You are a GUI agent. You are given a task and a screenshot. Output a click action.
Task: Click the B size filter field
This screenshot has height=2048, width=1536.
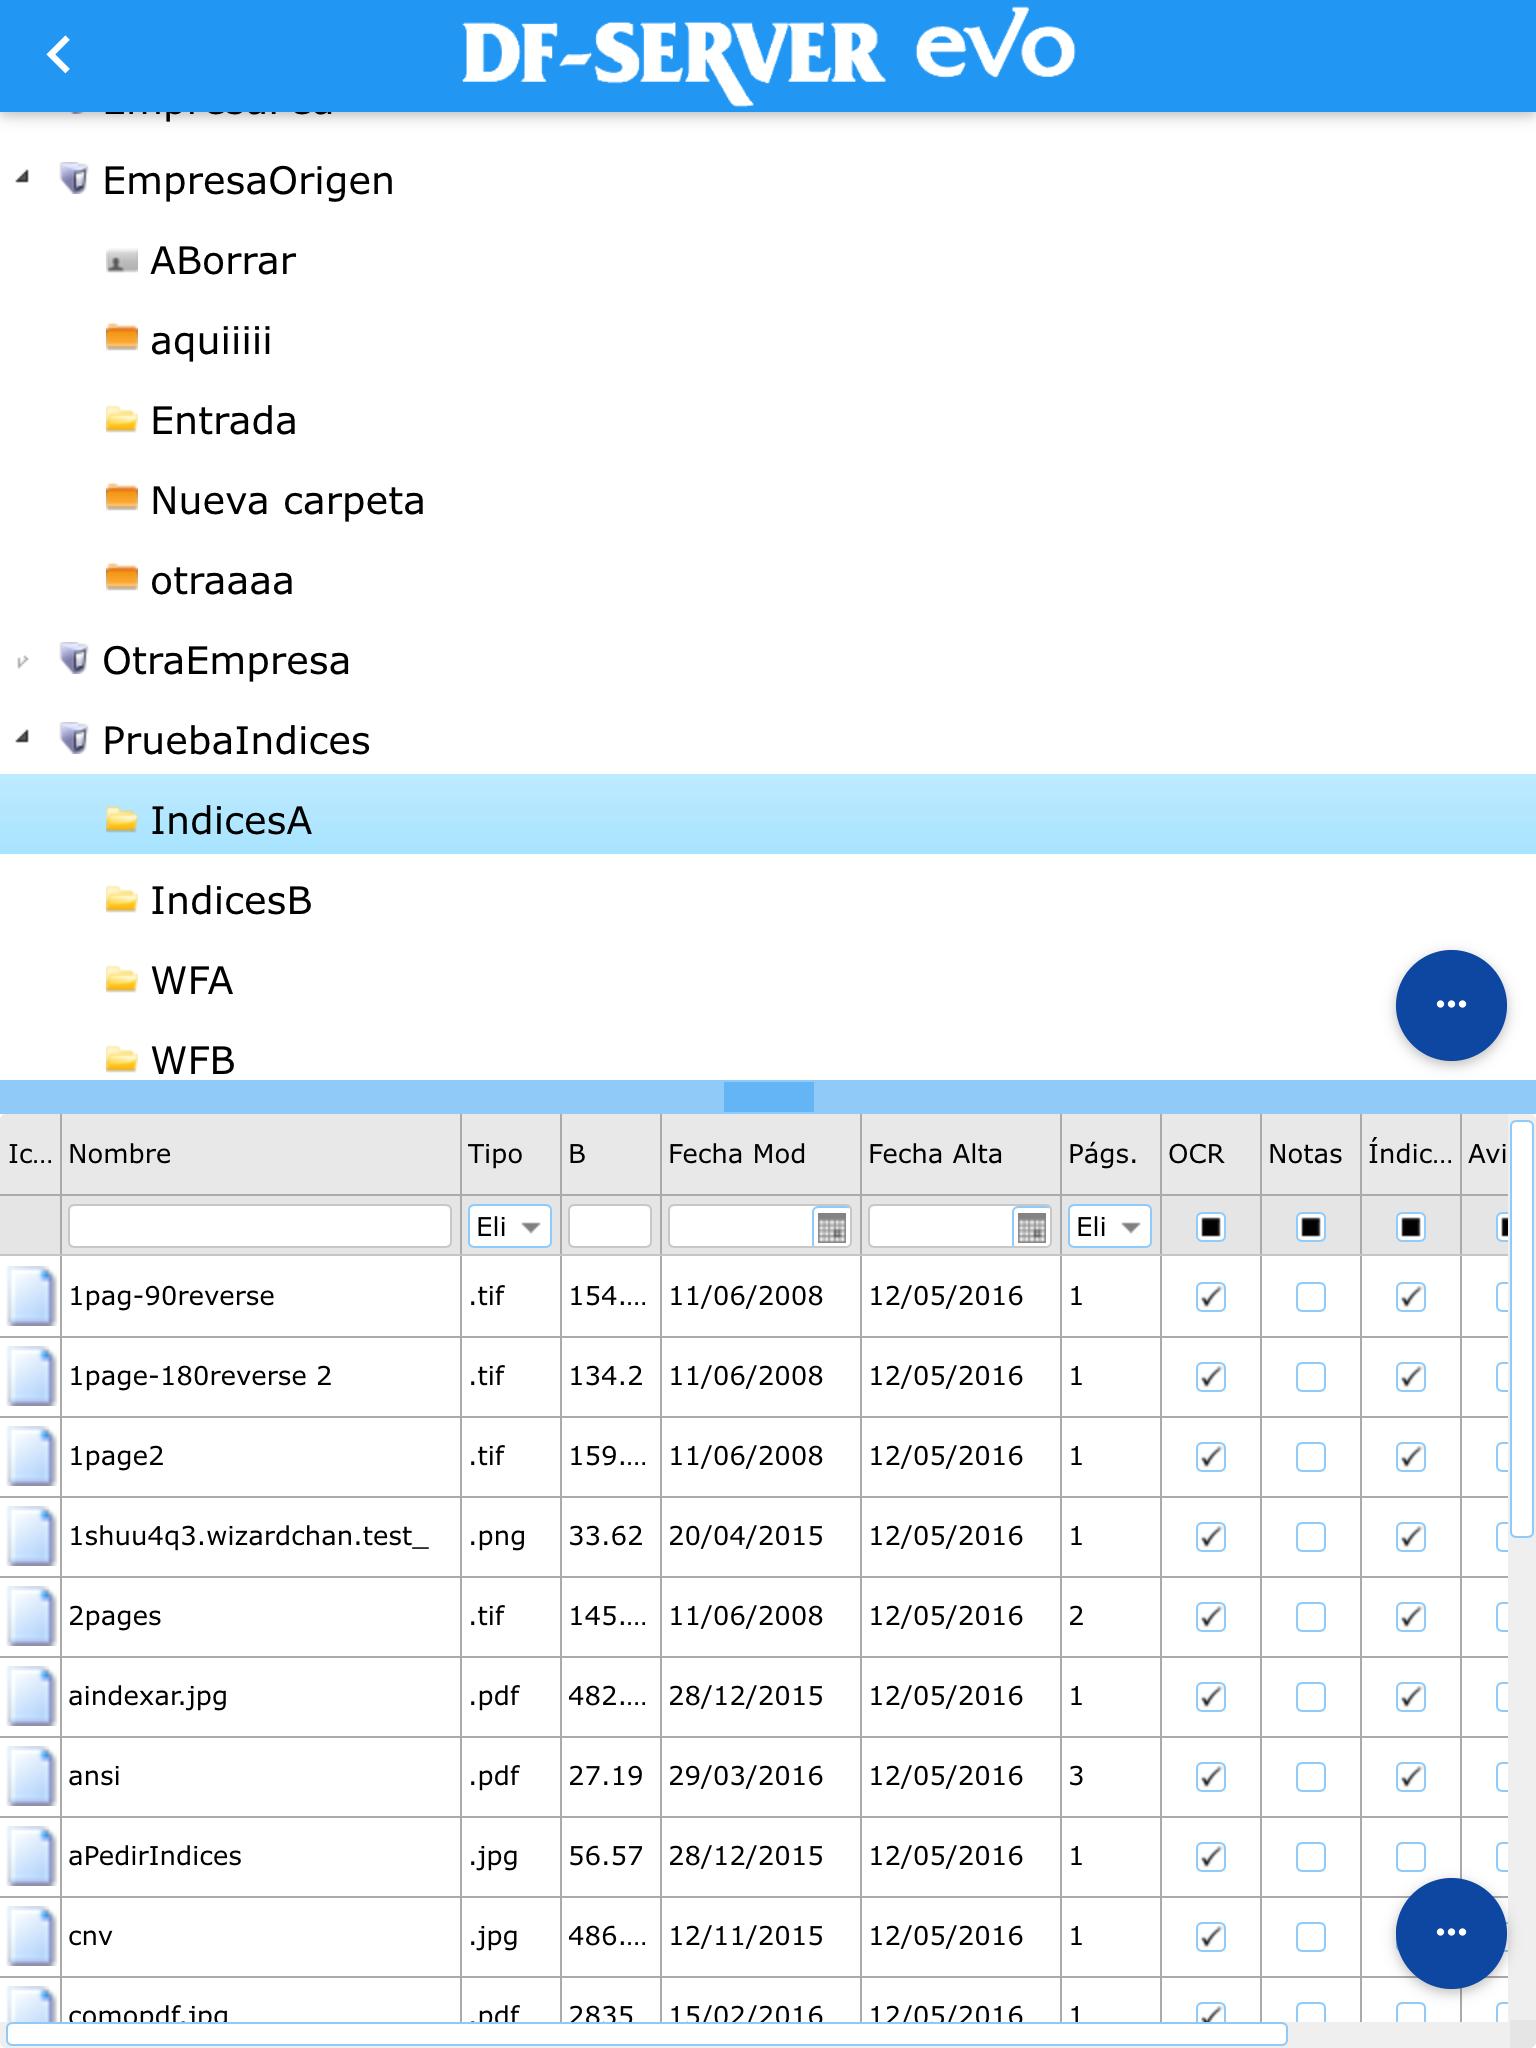610,1227
